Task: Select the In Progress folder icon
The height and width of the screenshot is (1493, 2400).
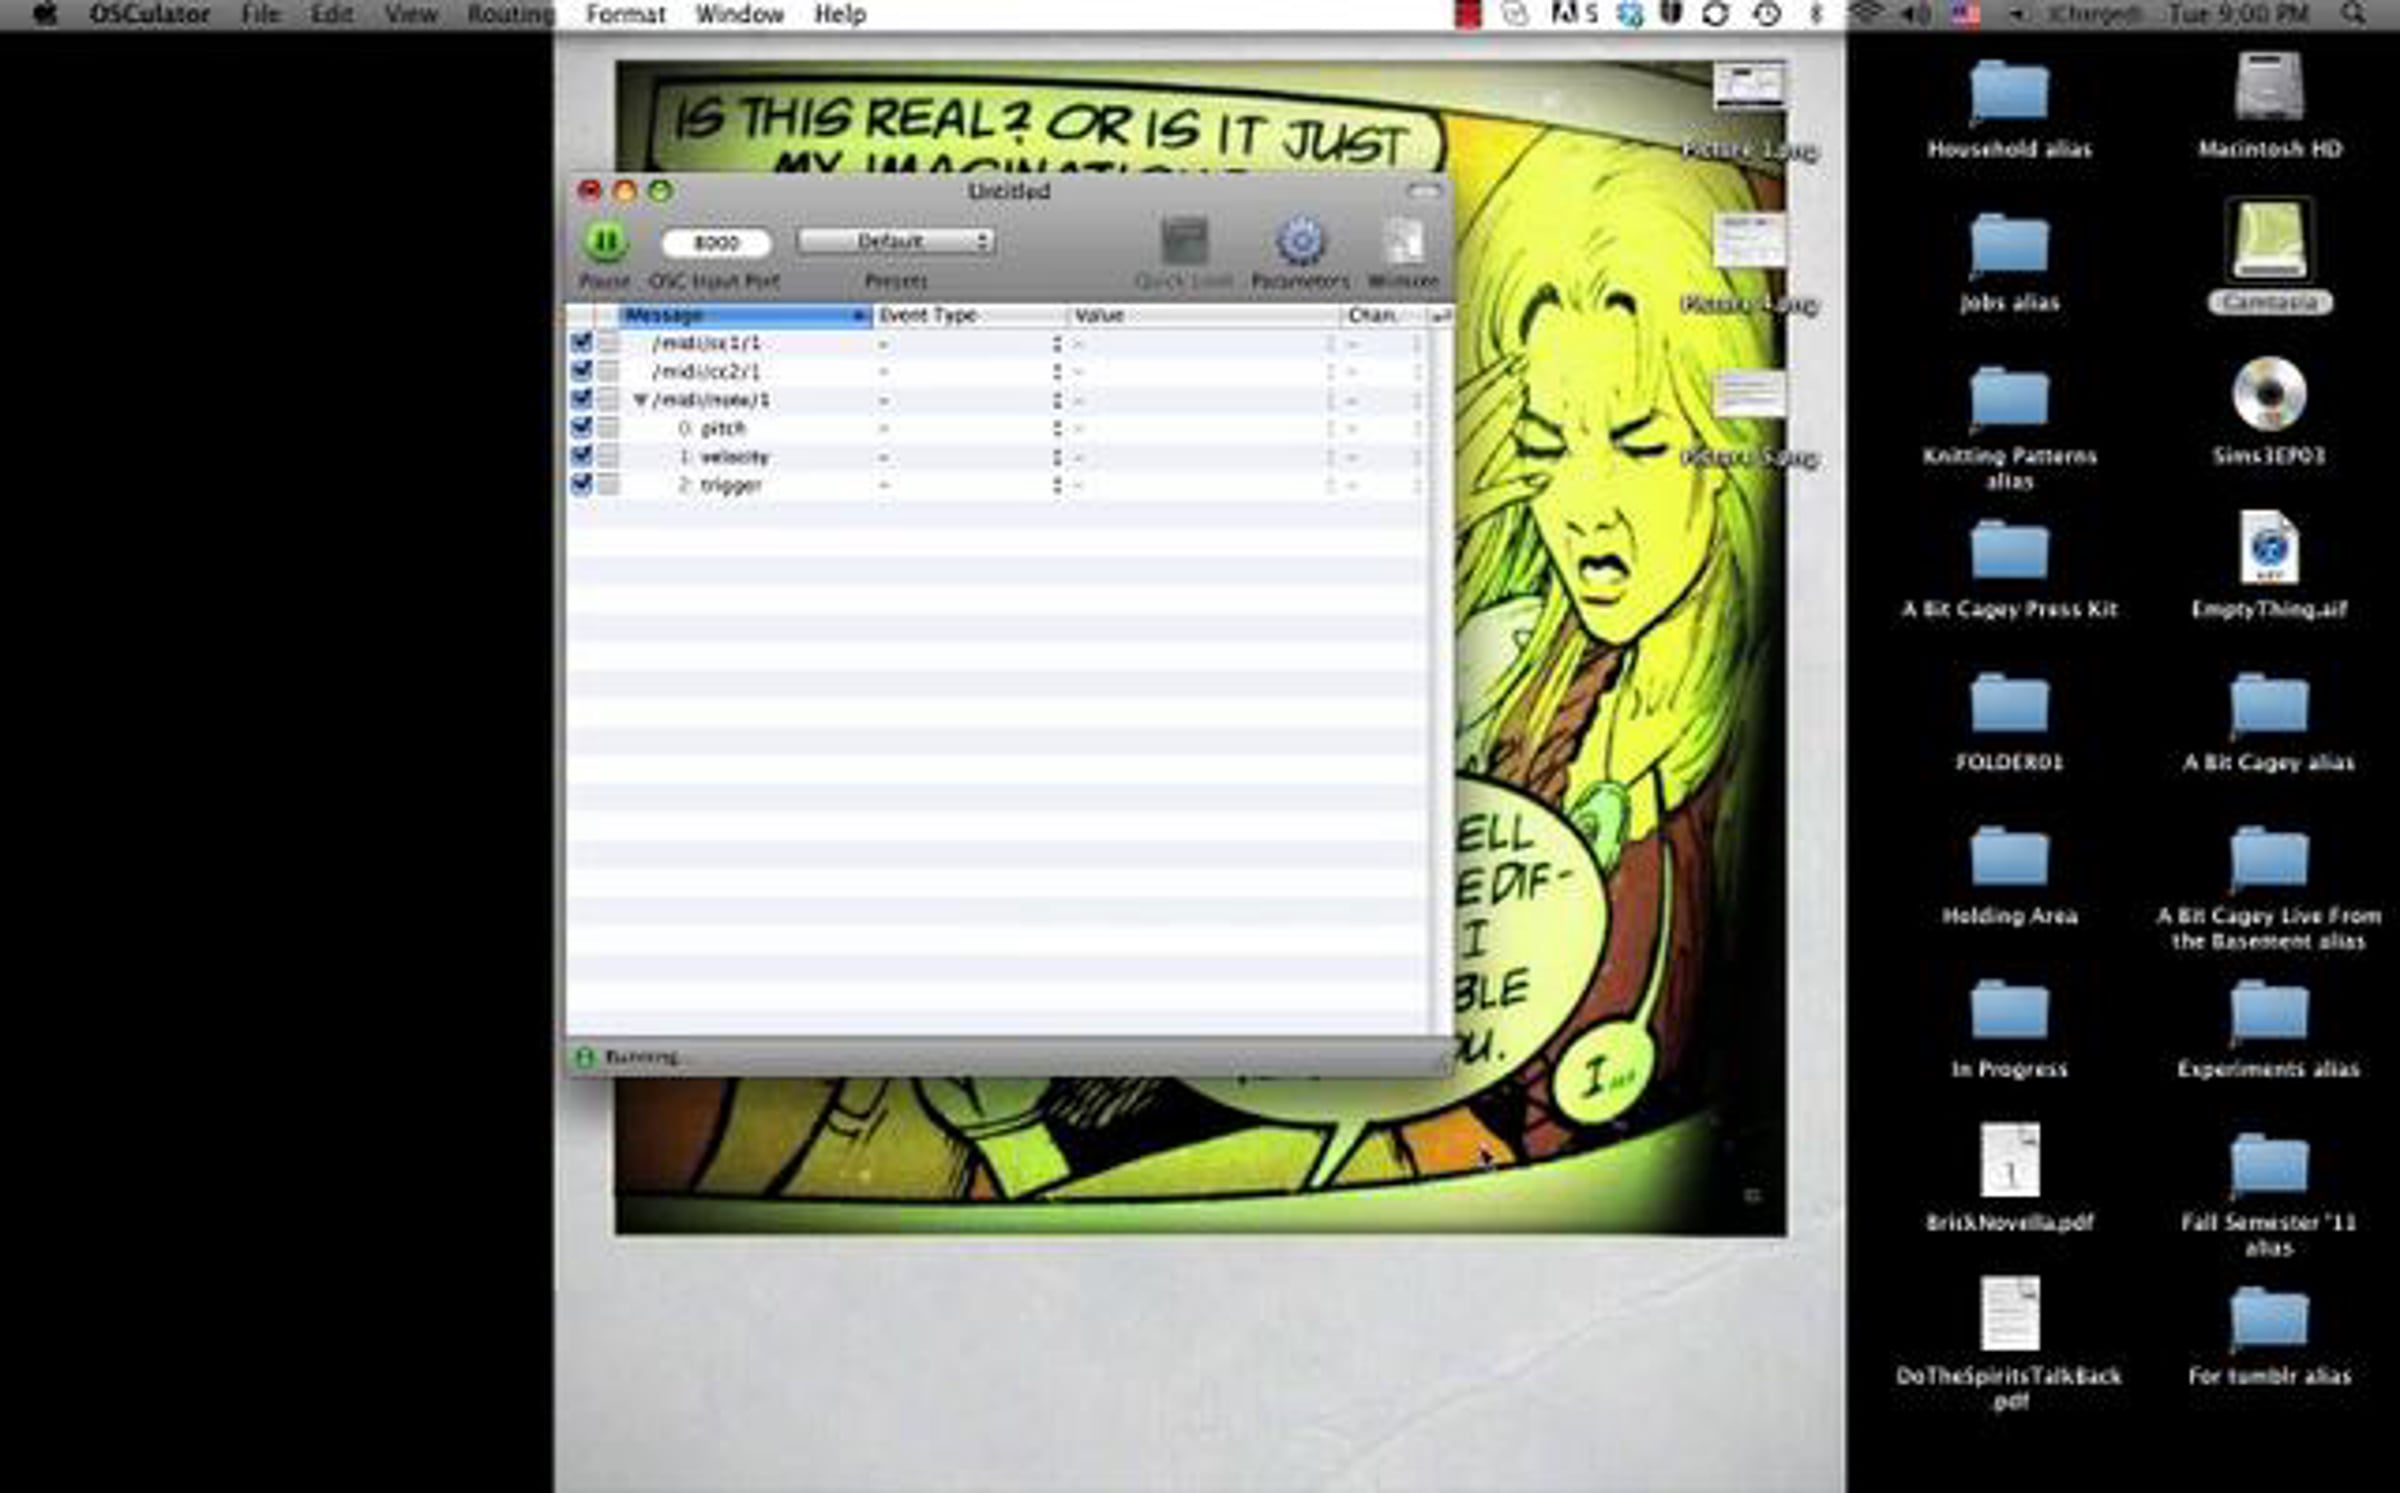Action: pyautogui.click(x=2009, y=1011)
